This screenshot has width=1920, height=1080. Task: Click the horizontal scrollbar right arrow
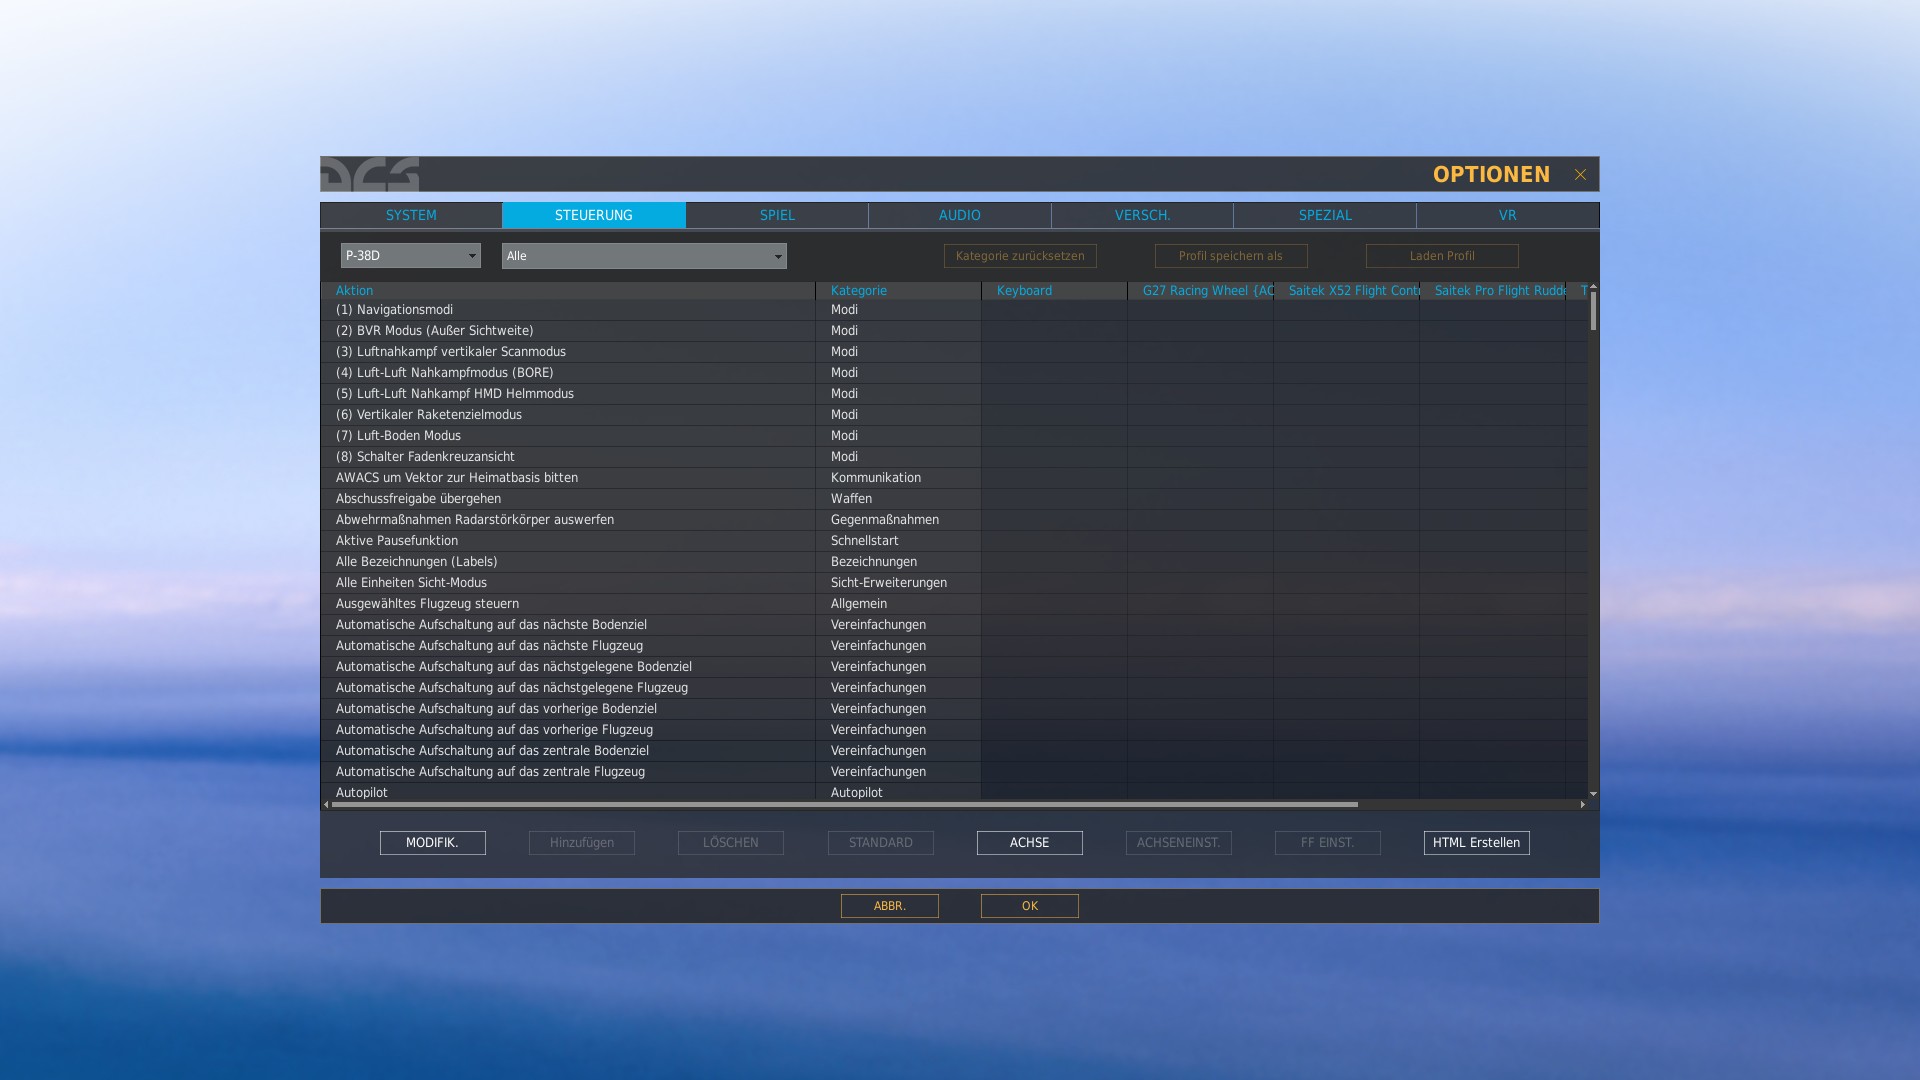[1582, 804]
